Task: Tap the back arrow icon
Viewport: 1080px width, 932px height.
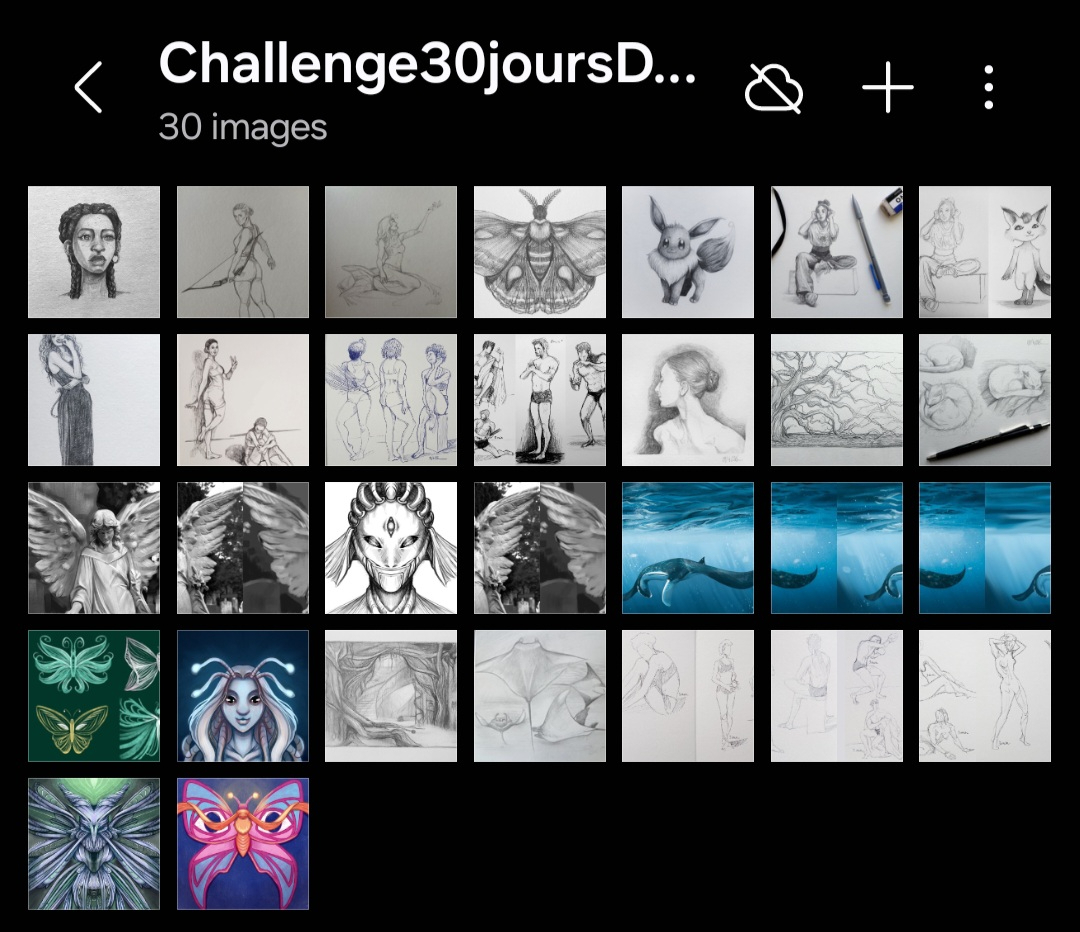Action: (89, 87)
